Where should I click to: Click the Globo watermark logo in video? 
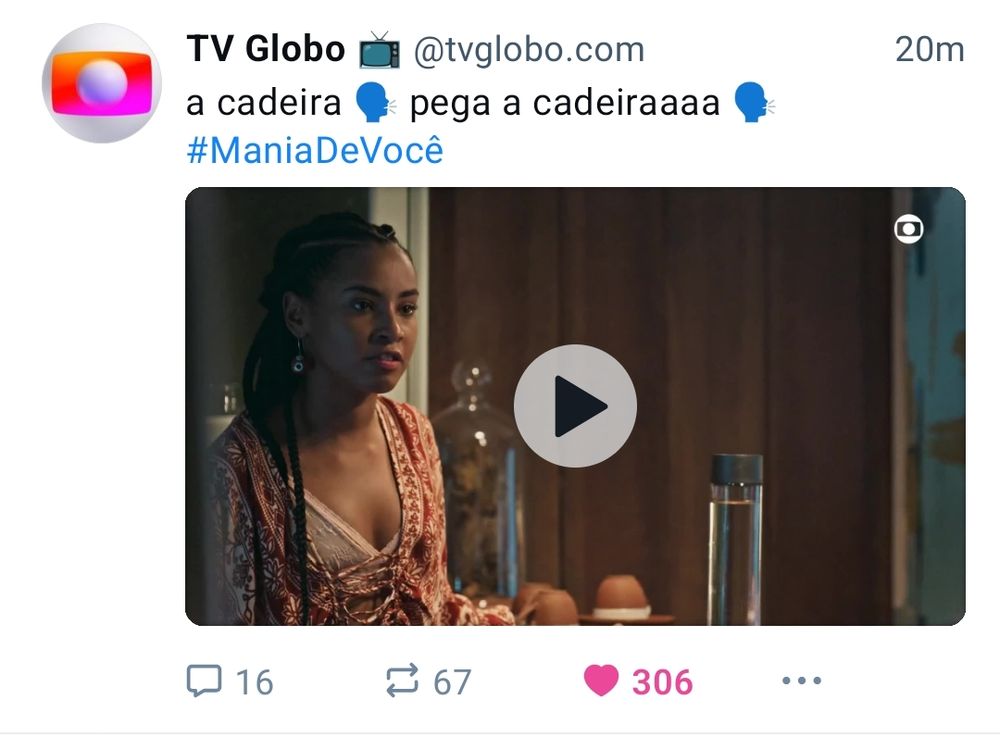tap(908, 229)
